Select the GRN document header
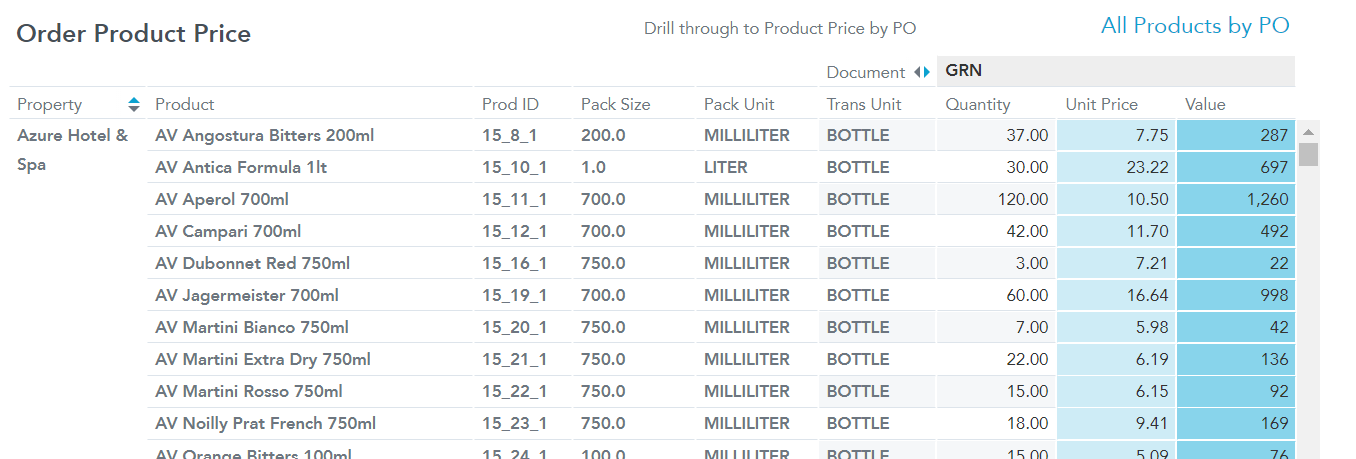The width and height of the screenshot is (1356, 459). pyautogui.click(x=963, y=71)
